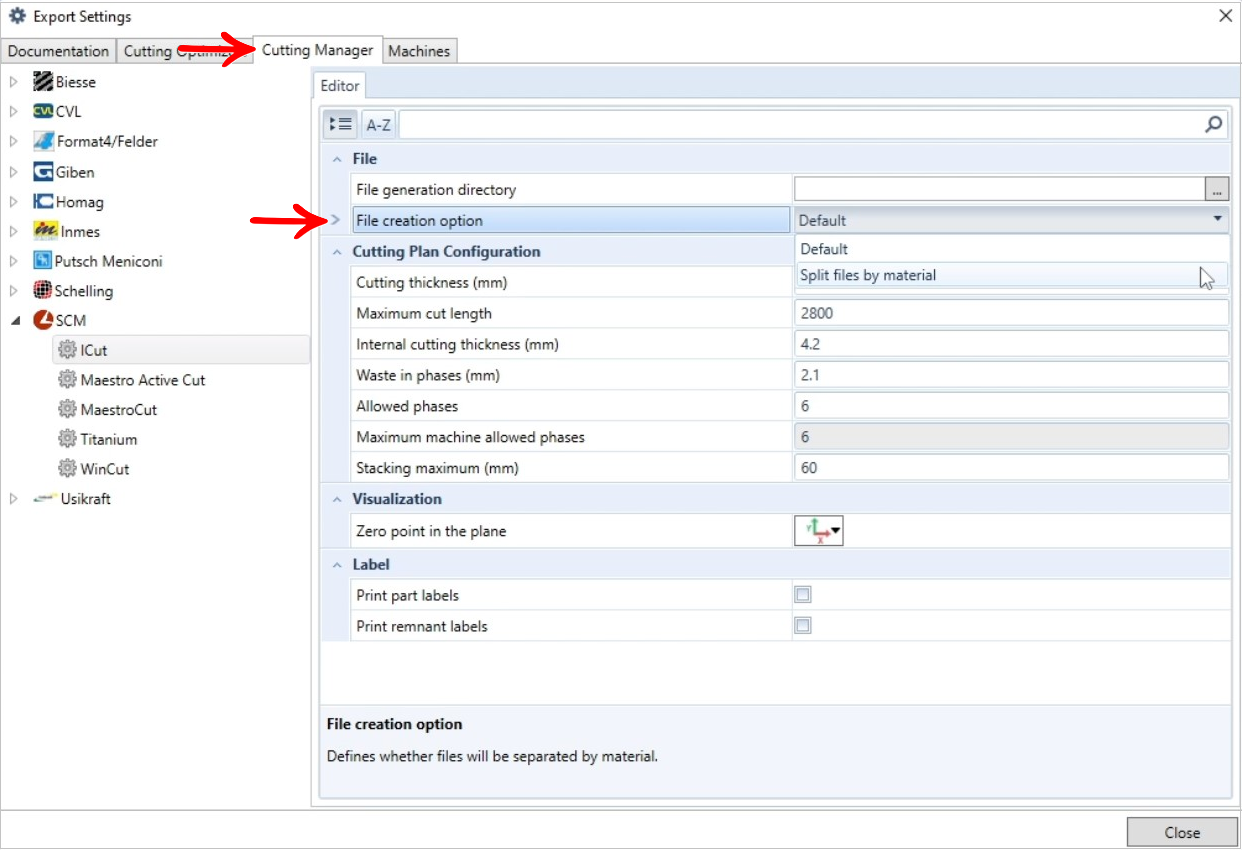Browse for the file generation directory
The image size is (1242, 850).
point(1217,189)
